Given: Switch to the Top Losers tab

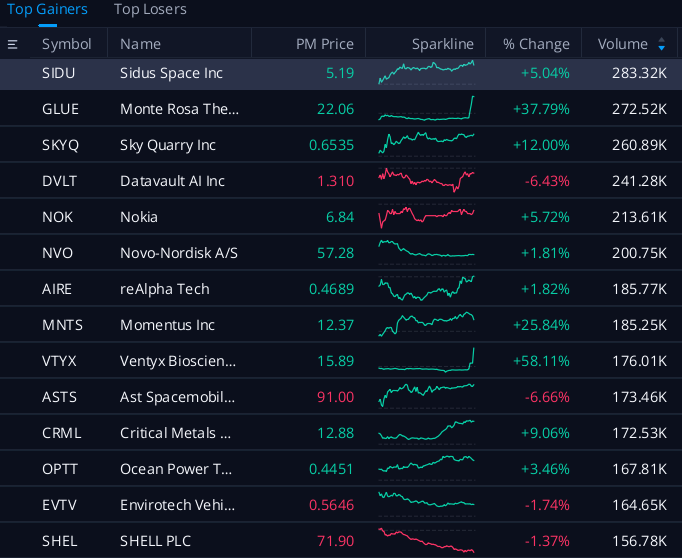Looking at the screenshot, I should [x=150, y=9].
